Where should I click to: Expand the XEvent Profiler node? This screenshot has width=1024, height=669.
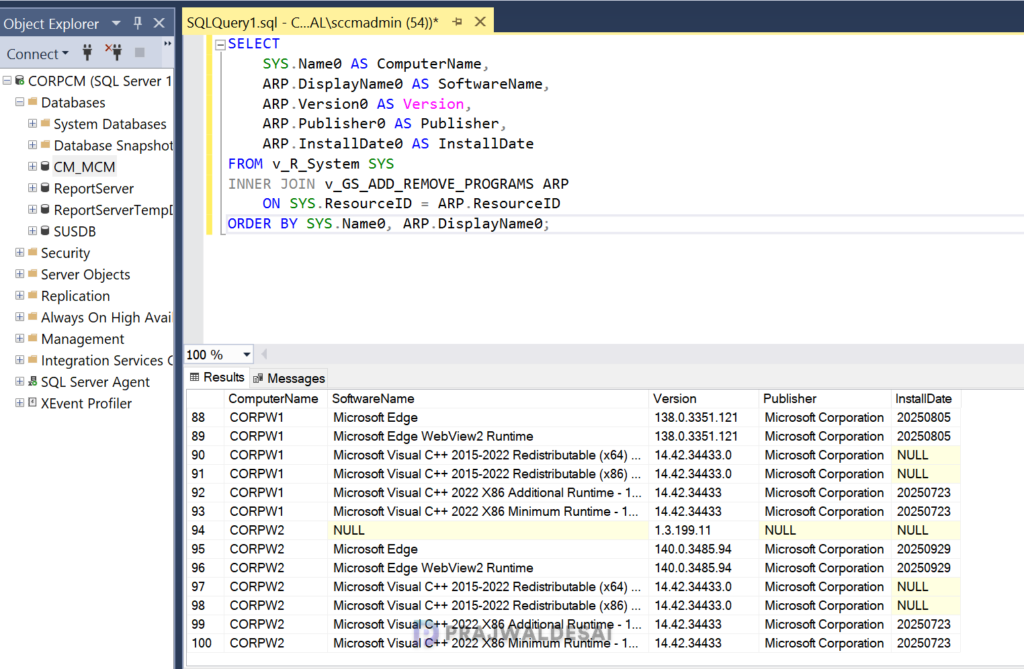(20, 403)
